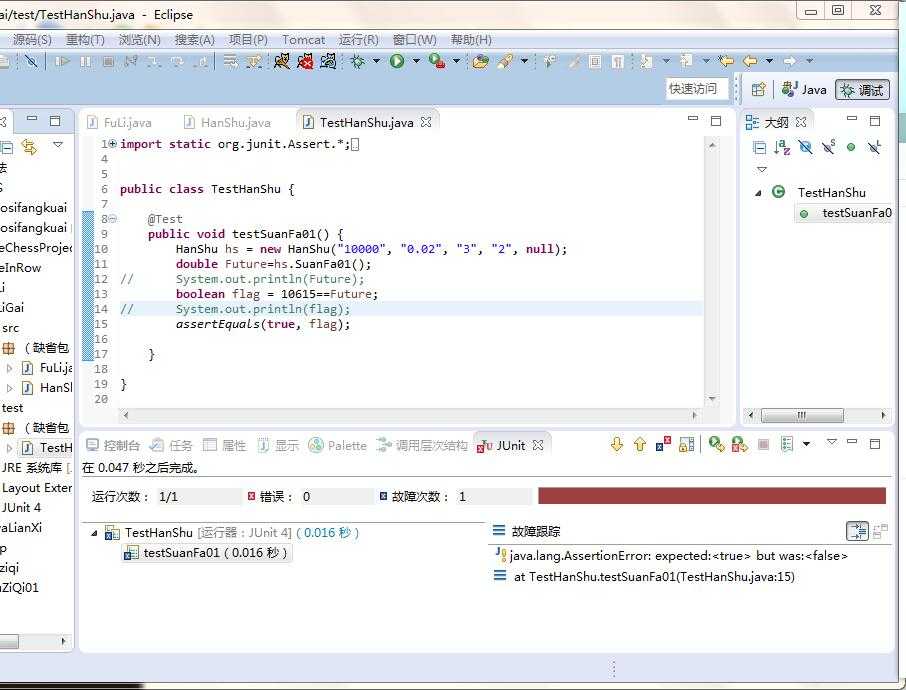Open JUnit view menu triangle

point(831,442)
